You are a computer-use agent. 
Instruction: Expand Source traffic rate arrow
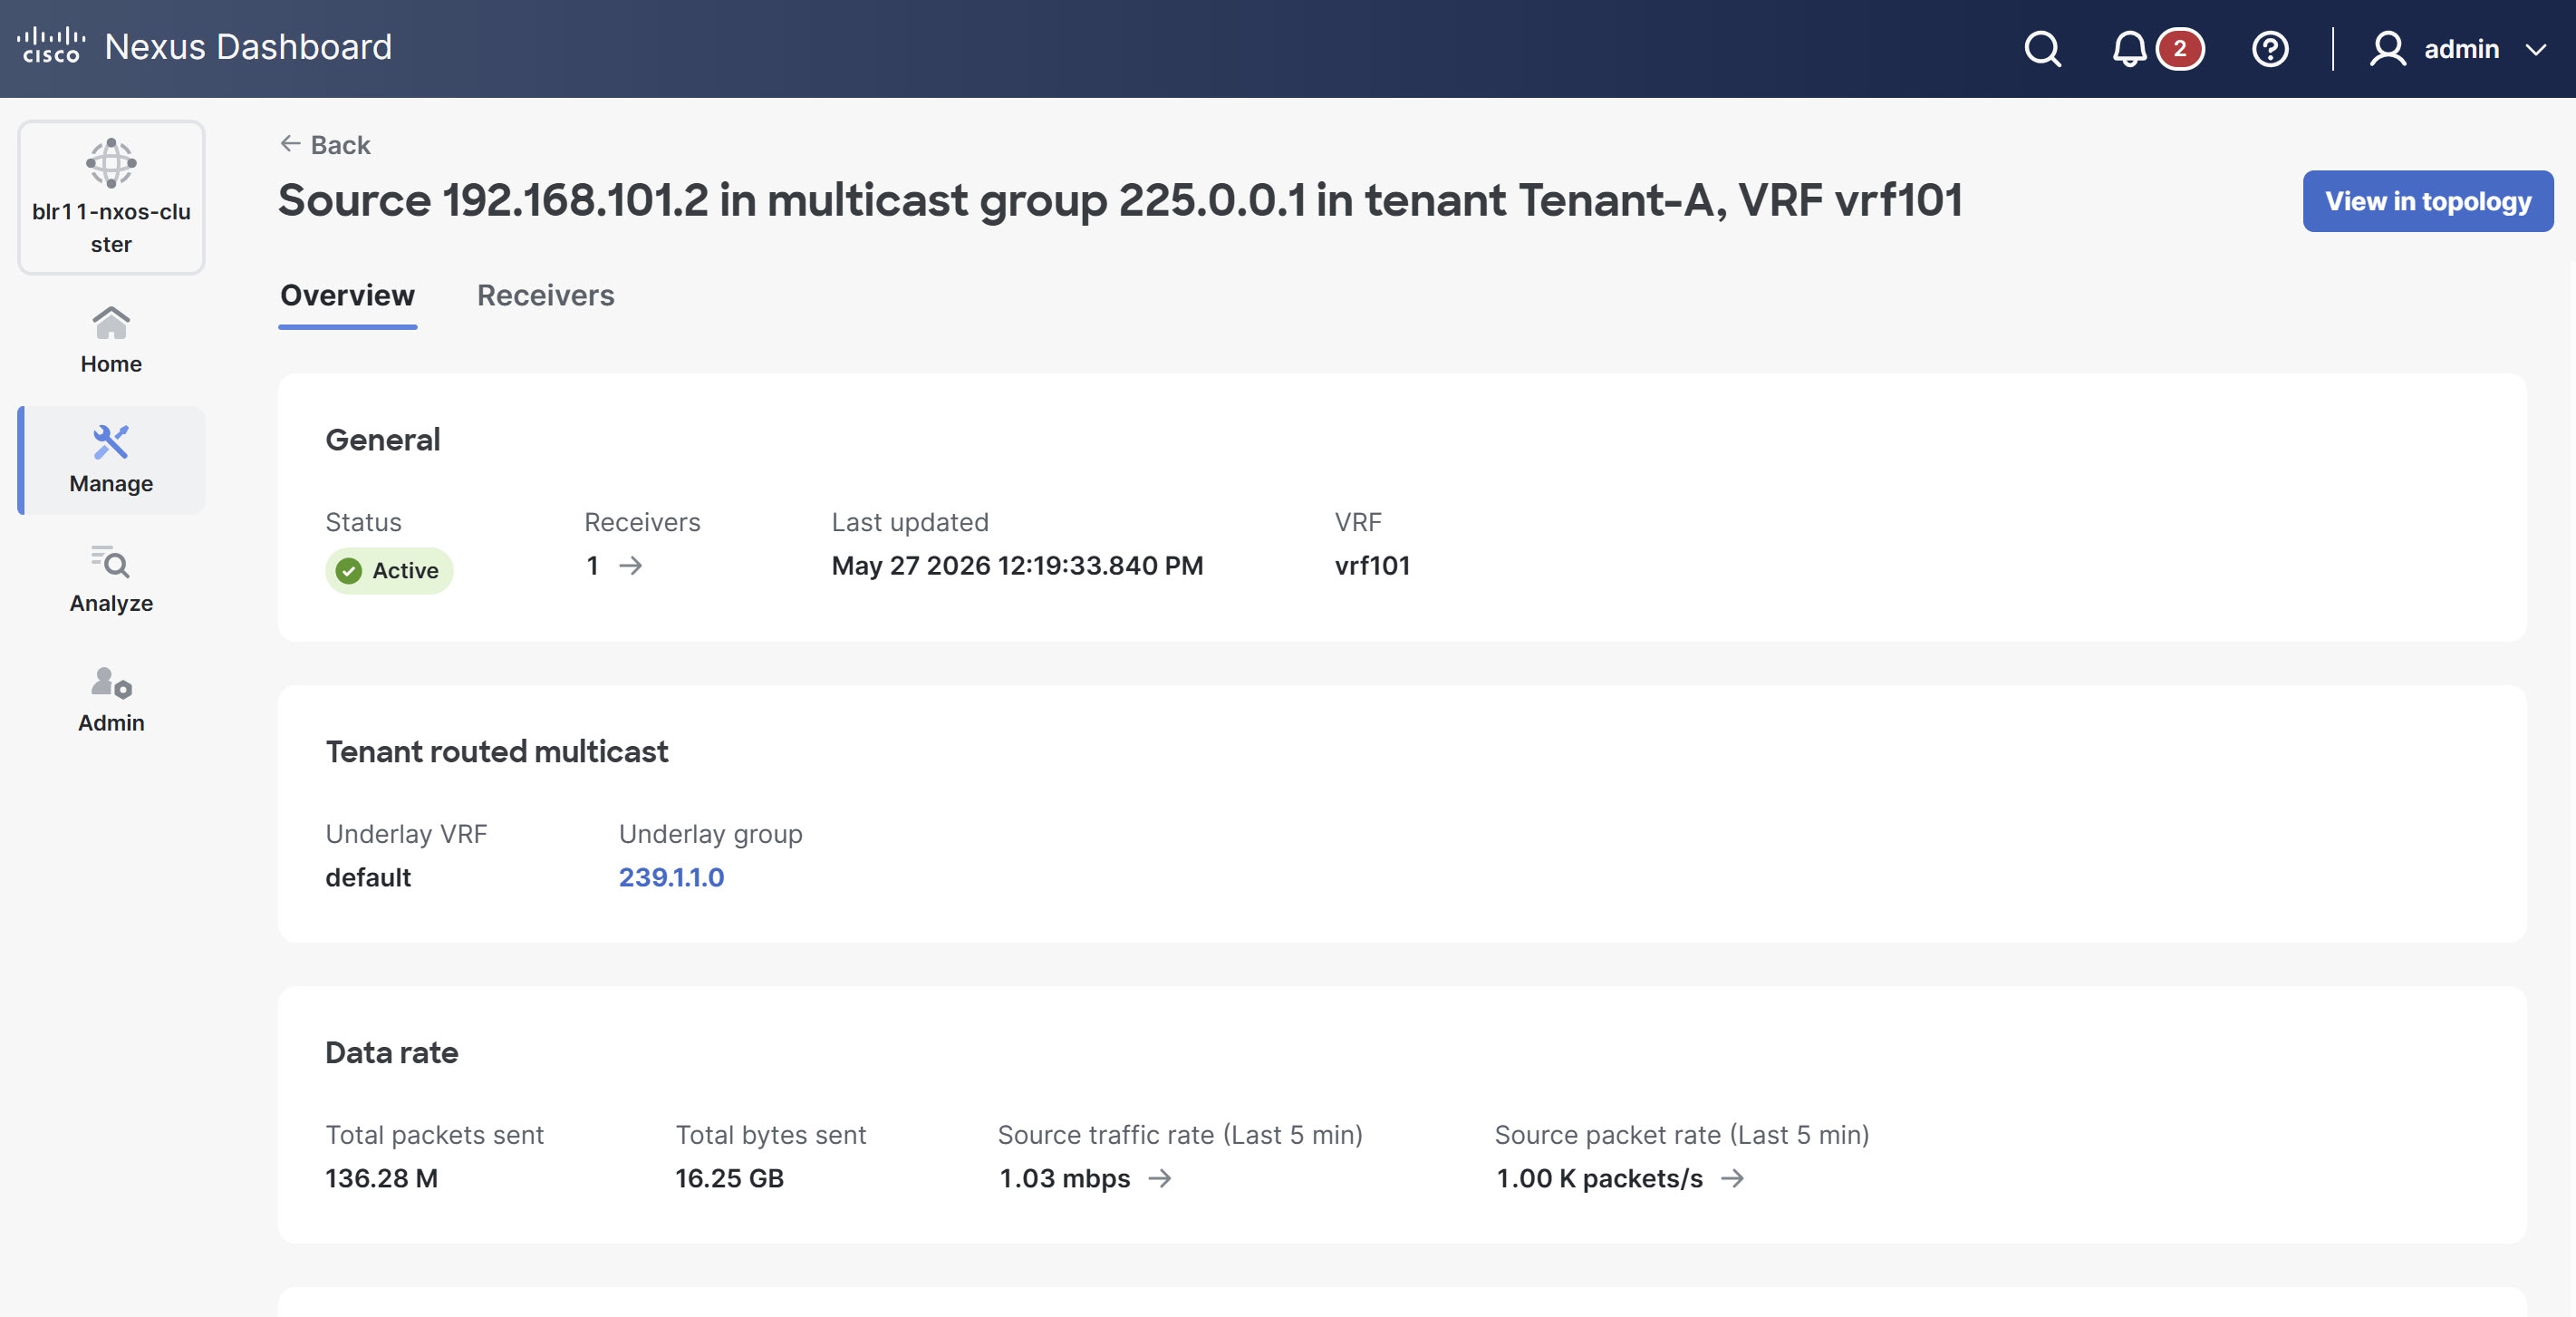tap(1159, 1178)
